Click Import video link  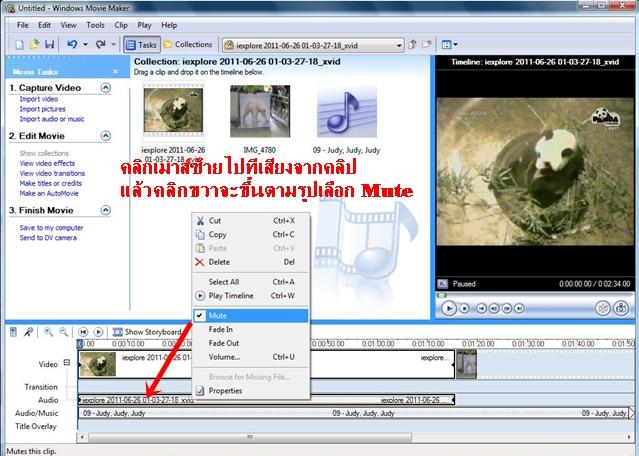coord(39,99)
